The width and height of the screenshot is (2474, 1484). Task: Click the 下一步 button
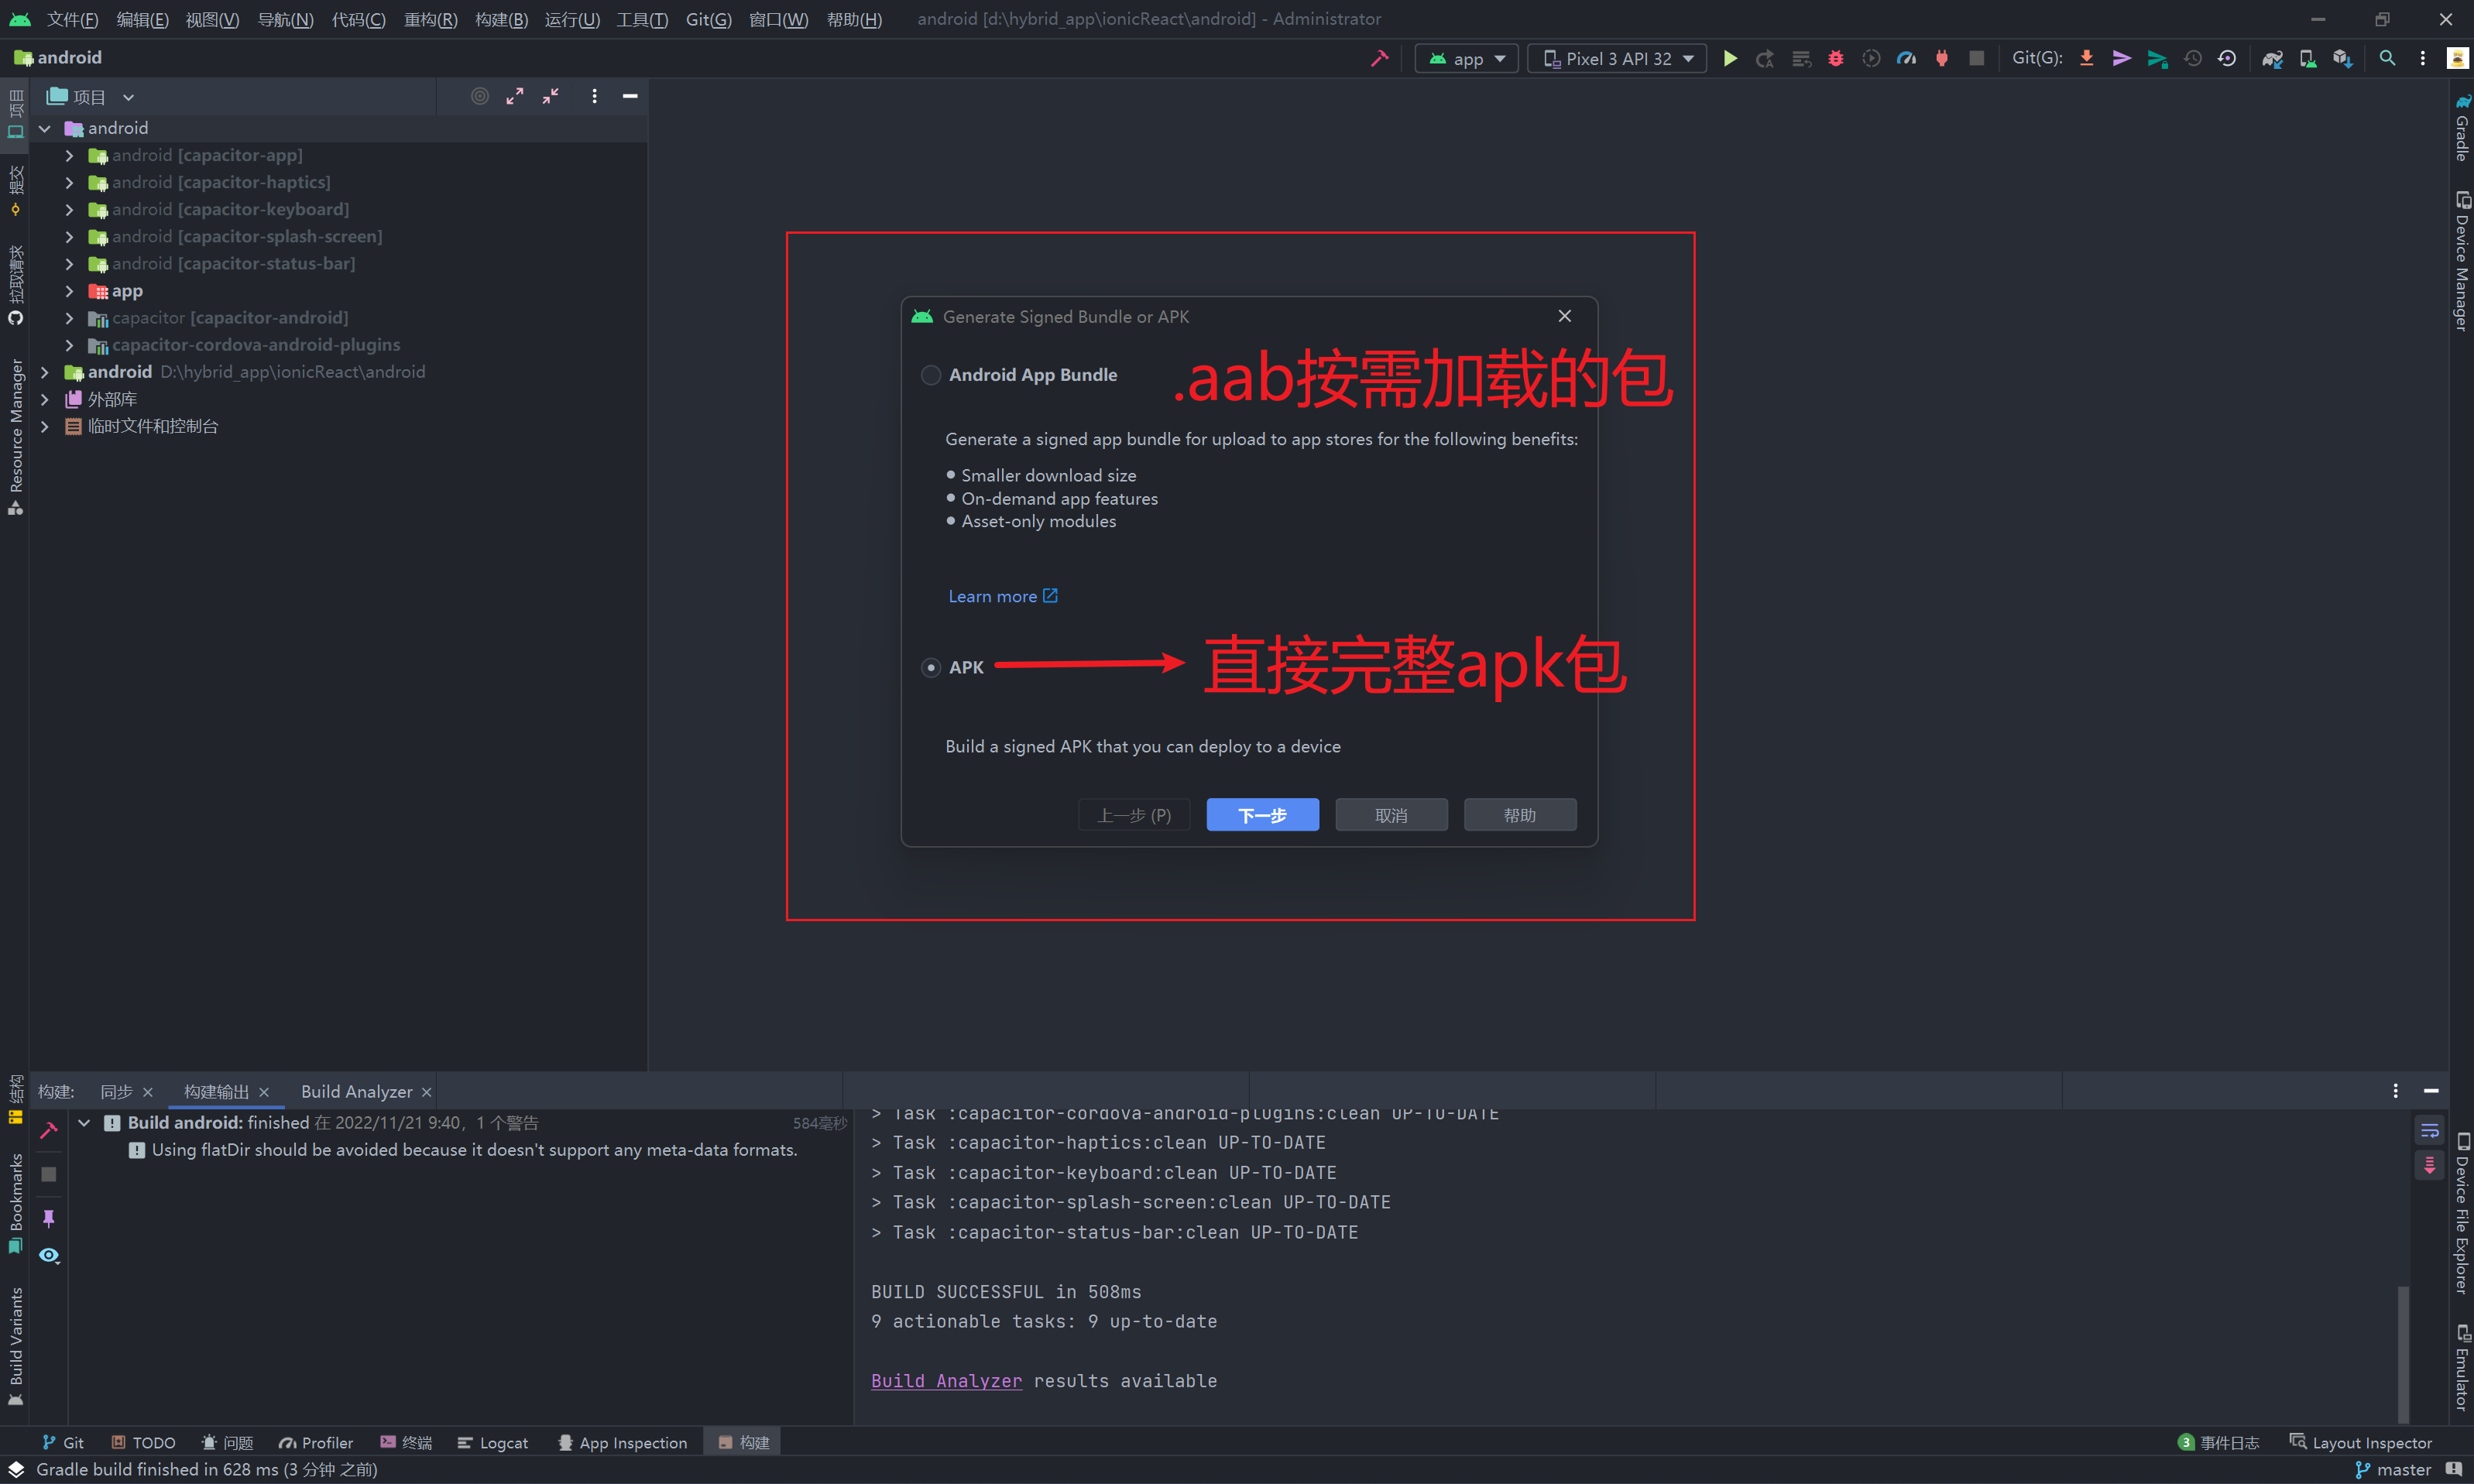tap(1262, 815)
